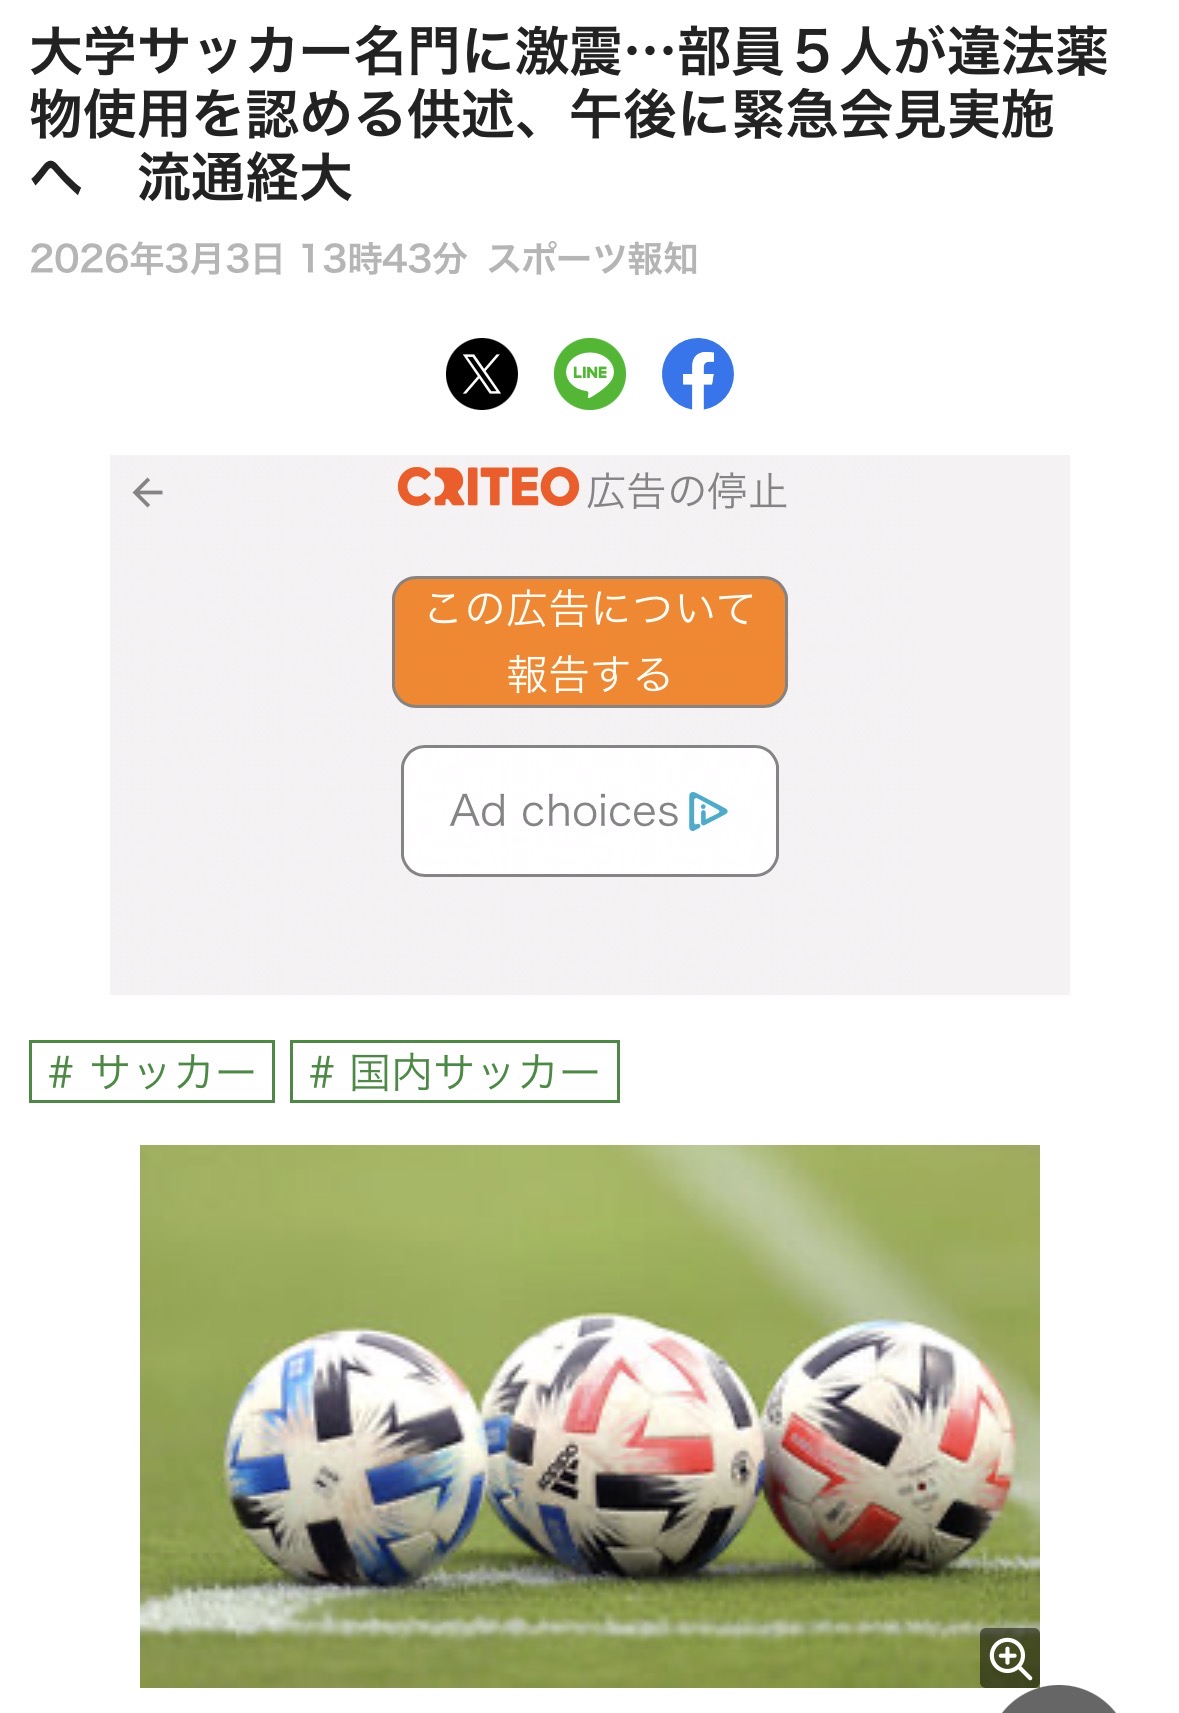
Task: Share the article via LINE
Action: point(590,374)
